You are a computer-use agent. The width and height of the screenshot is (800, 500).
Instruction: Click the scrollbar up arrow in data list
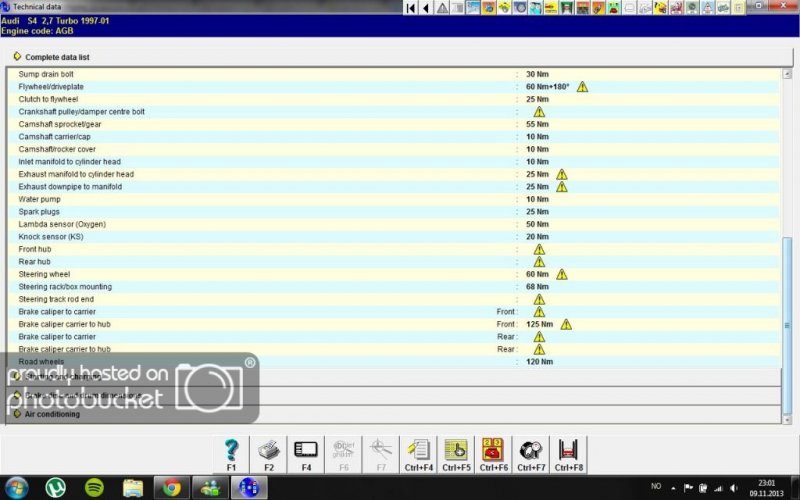(786, 74)
